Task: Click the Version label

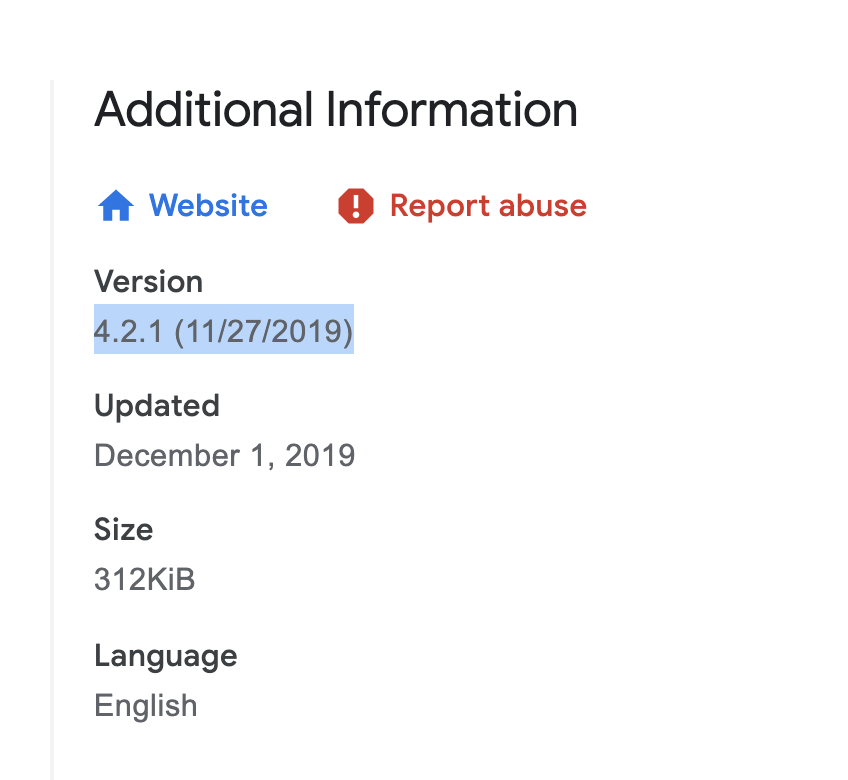Action: point(148,281)
